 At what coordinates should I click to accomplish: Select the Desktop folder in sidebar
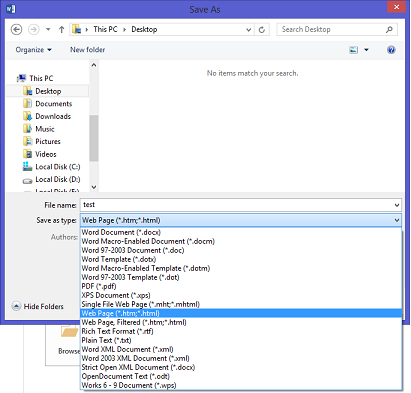48,91
